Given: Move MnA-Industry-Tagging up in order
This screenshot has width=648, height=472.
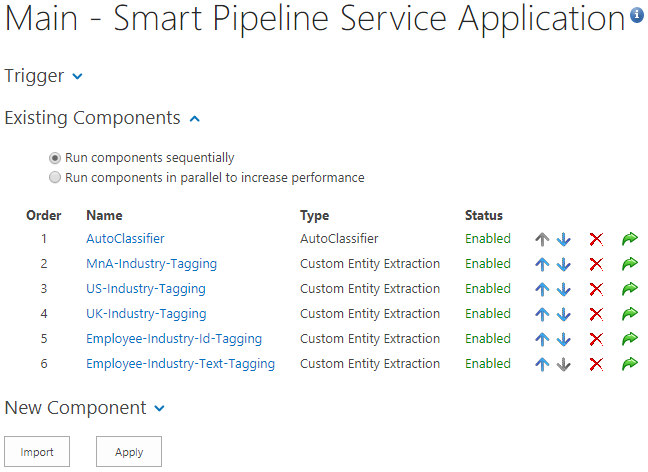Looking at the screenshot, I should [542, 265].
